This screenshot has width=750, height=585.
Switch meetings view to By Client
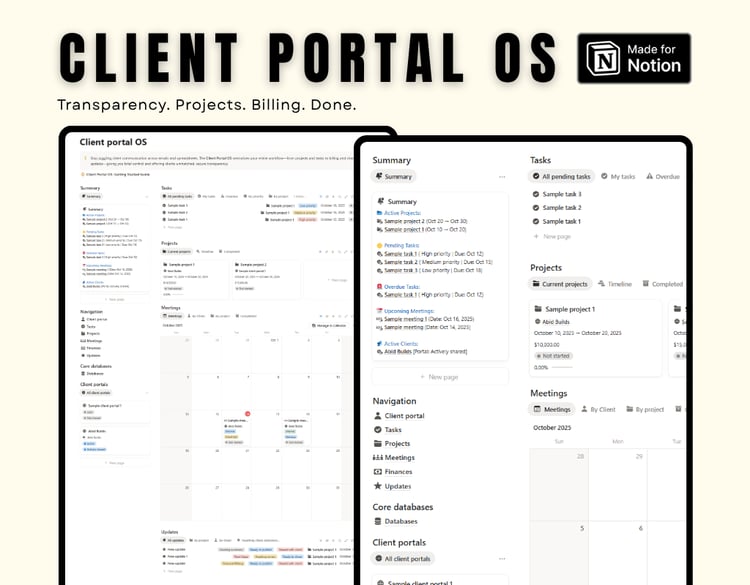coord(598,409)
